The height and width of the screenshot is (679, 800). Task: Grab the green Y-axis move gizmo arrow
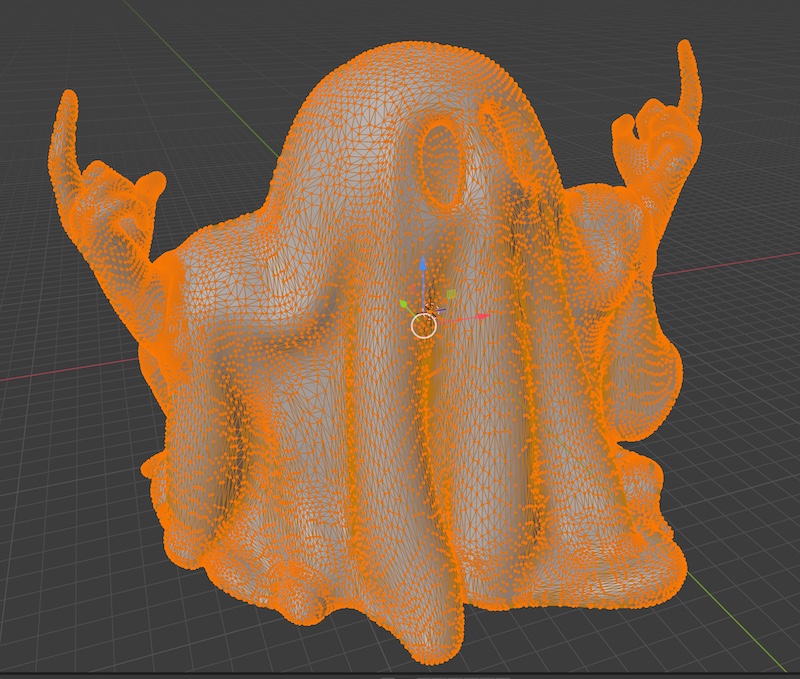click(x=404, y=305)
